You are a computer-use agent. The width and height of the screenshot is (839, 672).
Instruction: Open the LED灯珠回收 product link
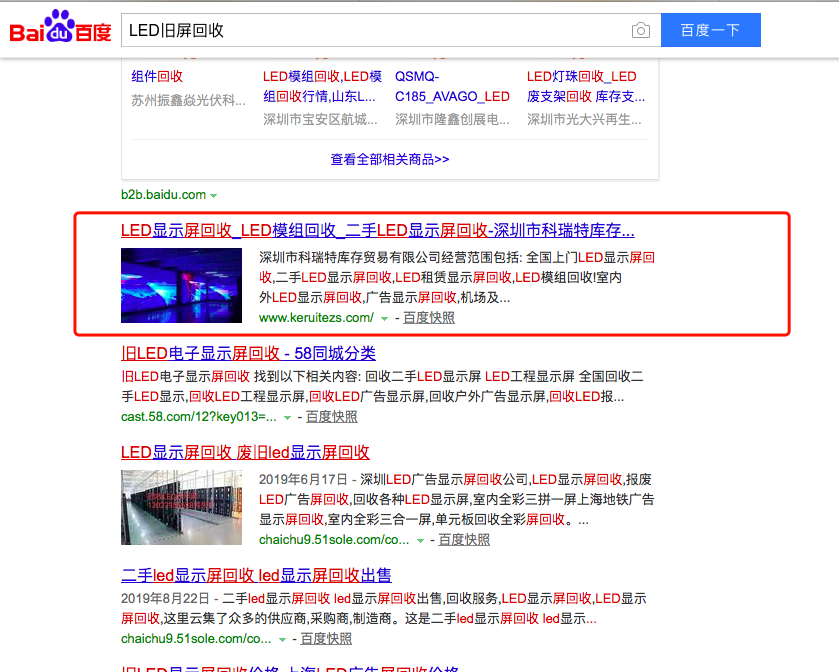tap(586, 87)
